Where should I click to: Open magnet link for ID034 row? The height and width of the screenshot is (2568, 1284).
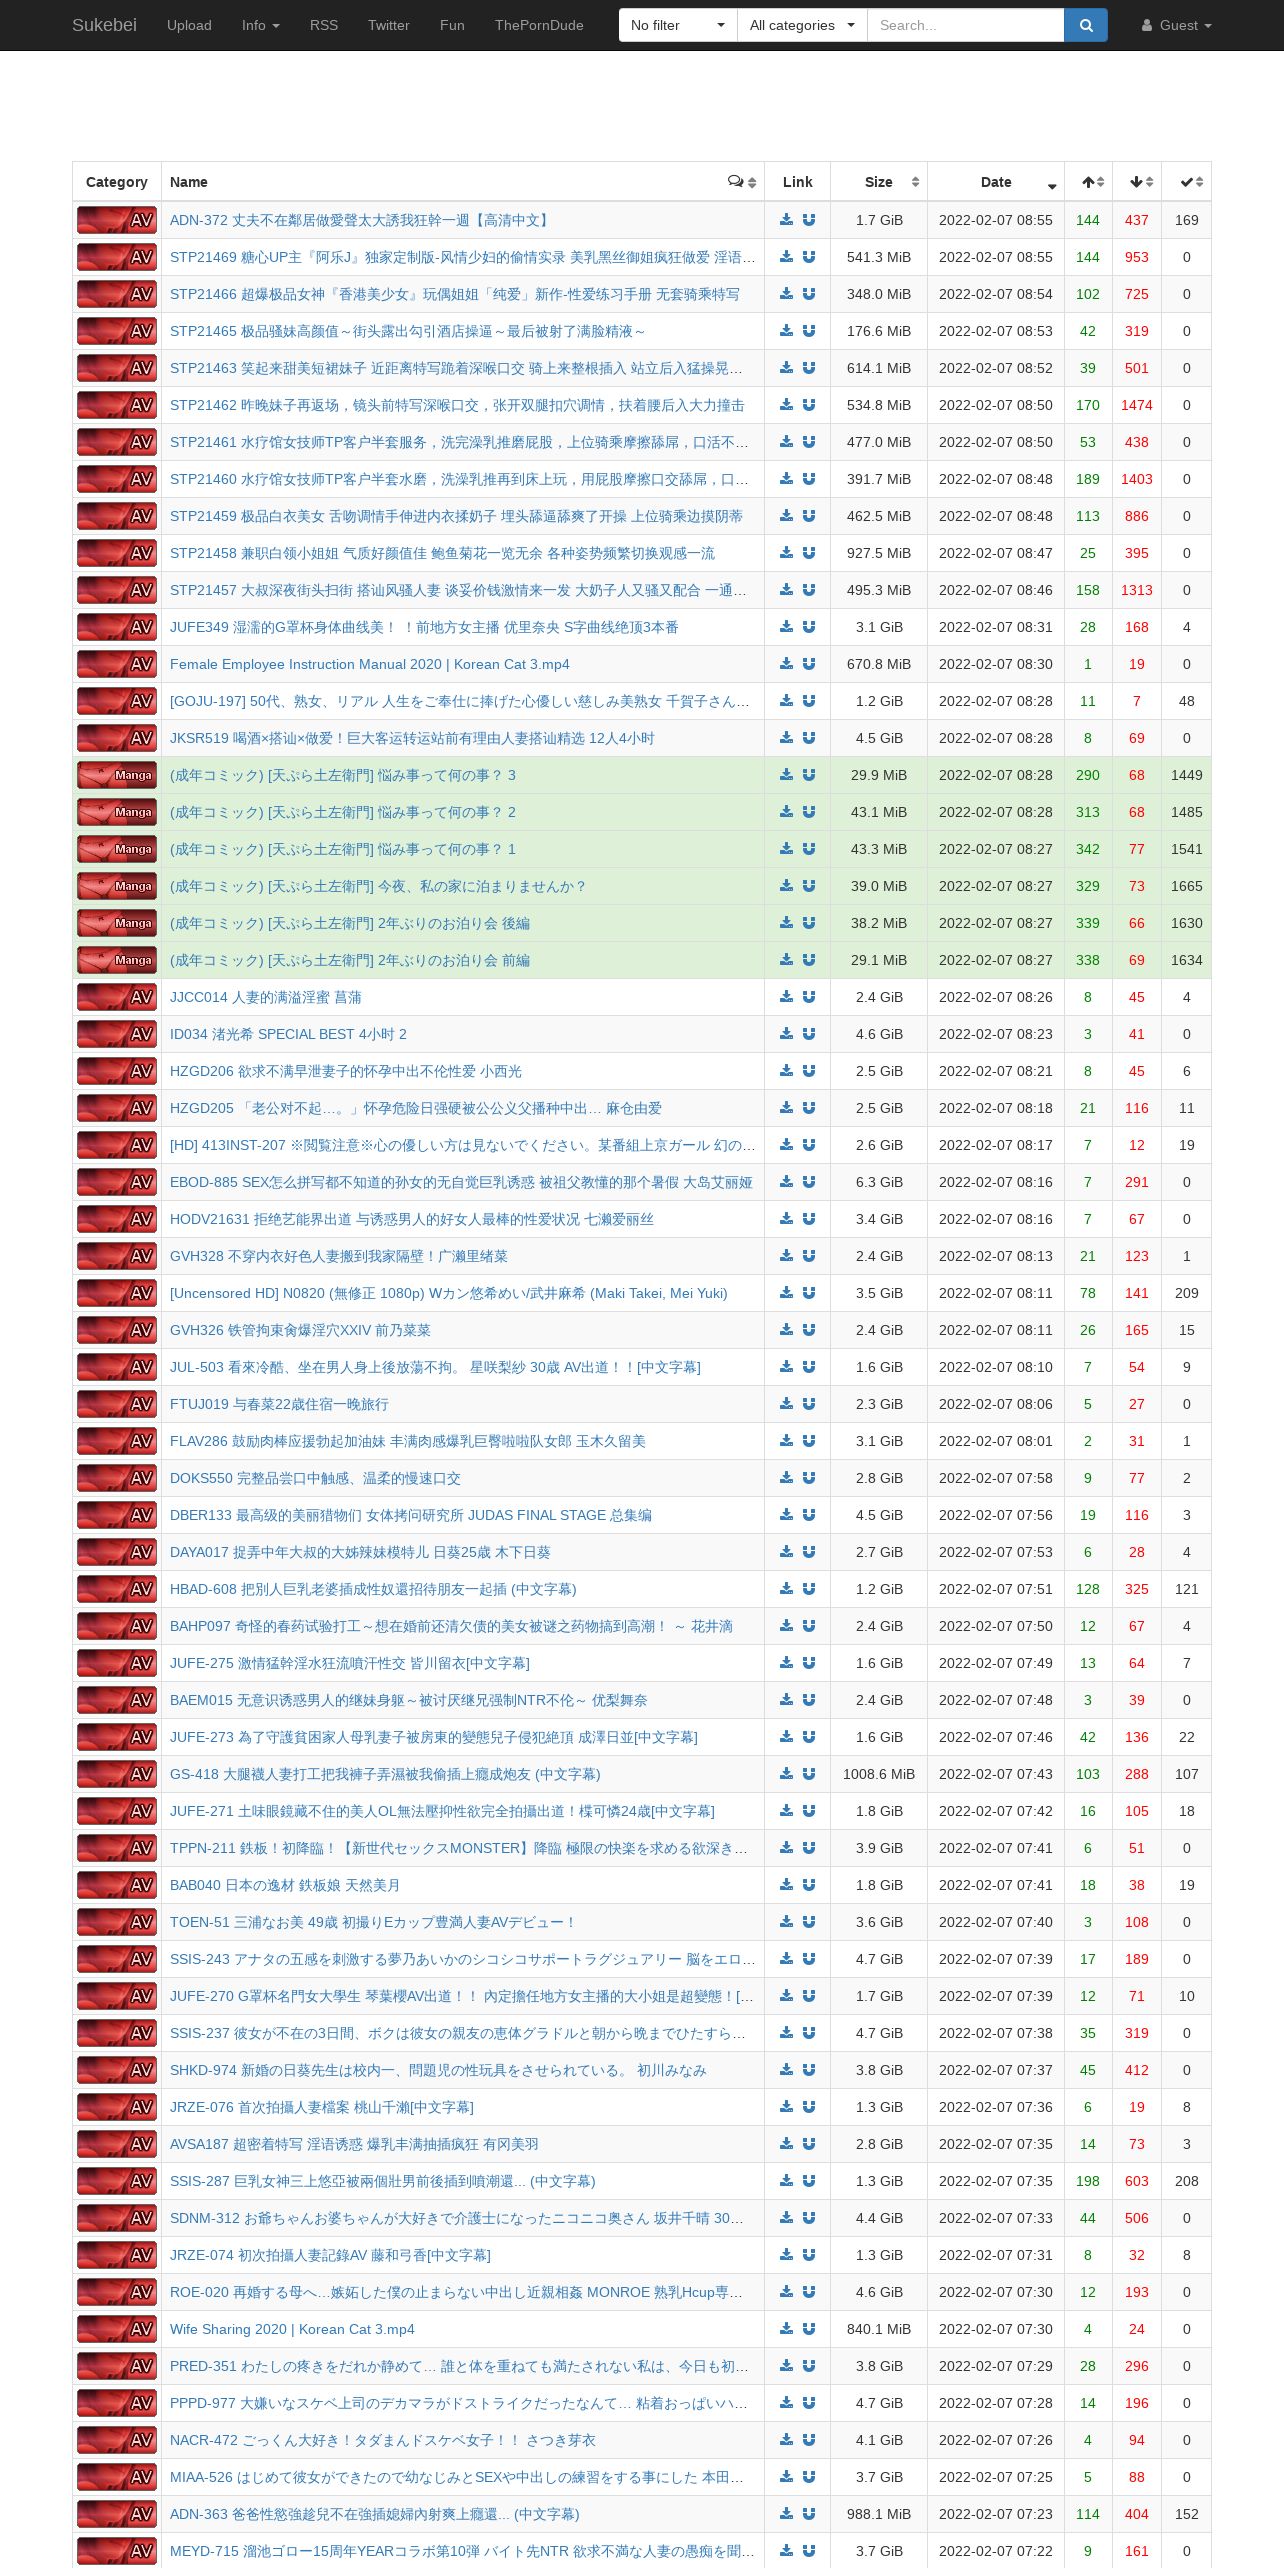pyautogui.click(x=808, y=1034)
